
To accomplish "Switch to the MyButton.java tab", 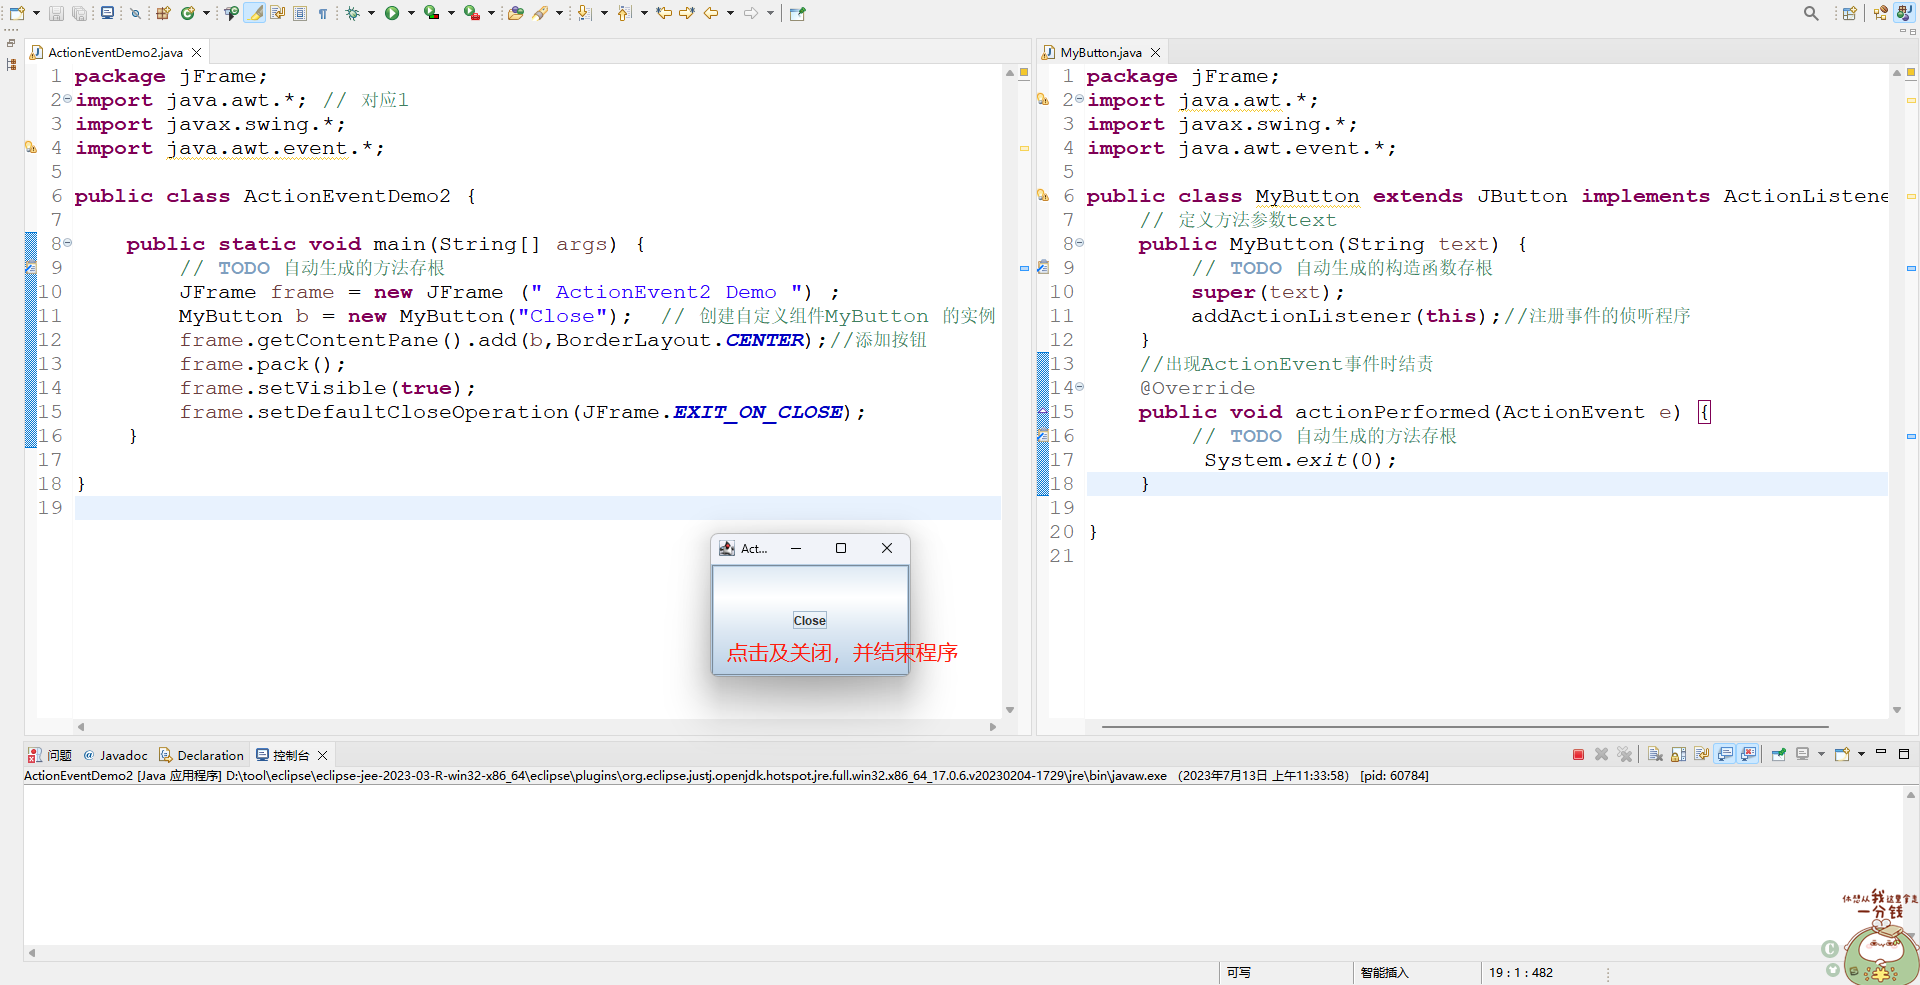I will point(1100,52).
